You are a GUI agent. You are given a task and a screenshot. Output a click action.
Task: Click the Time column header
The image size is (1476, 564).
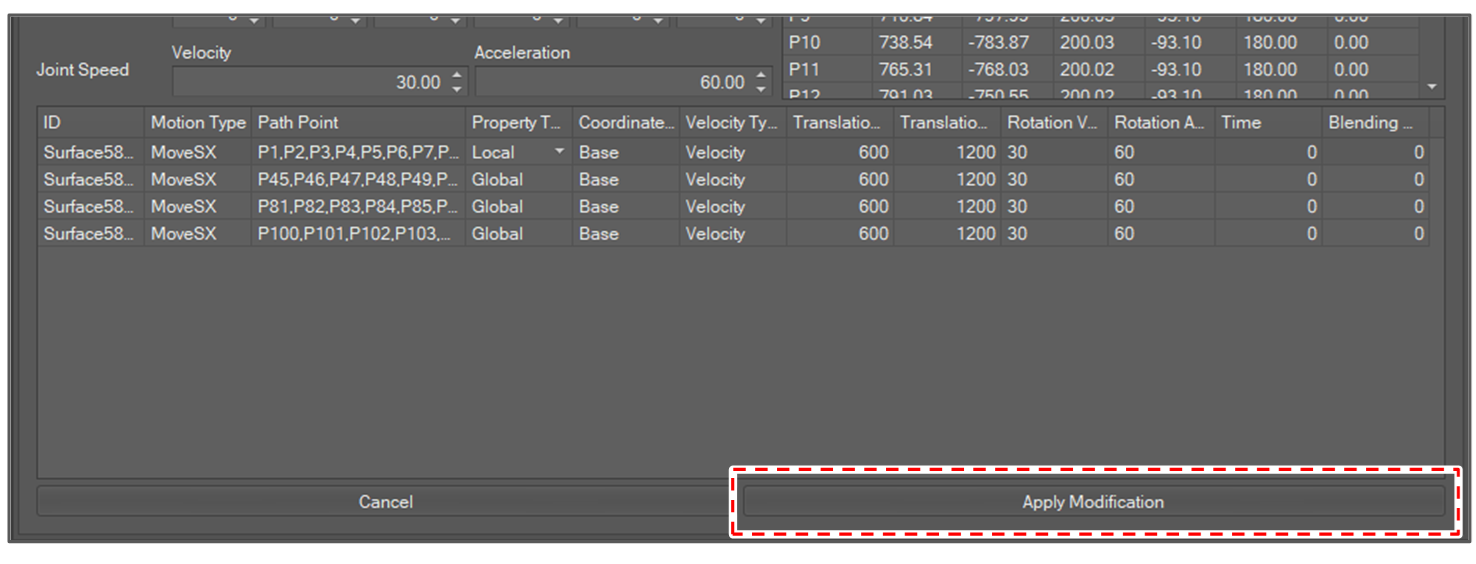click(1267, 123)
